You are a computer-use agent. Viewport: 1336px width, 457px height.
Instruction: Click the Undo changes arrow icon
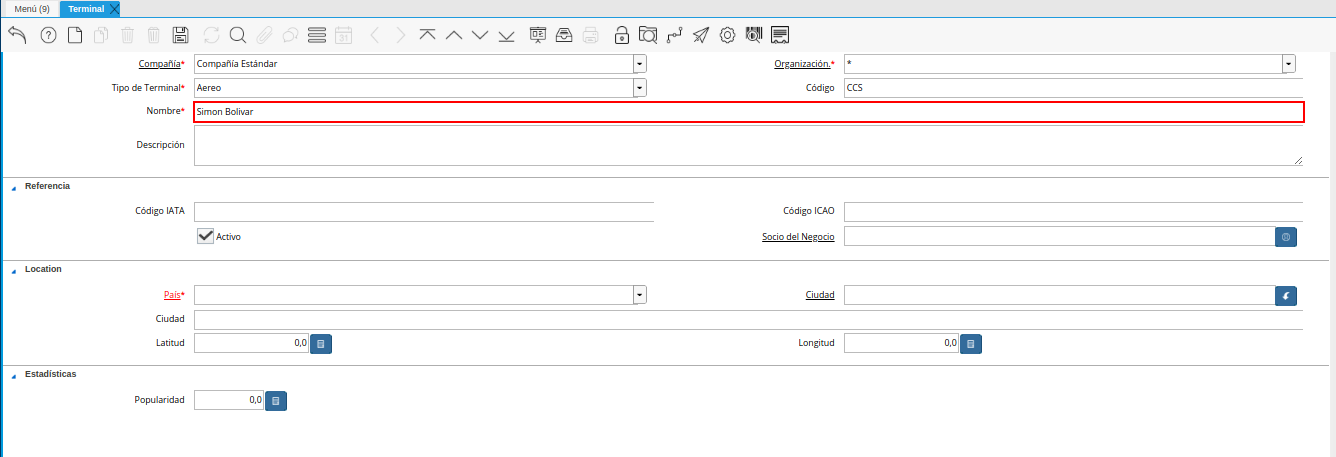click(x=17, y=35)
